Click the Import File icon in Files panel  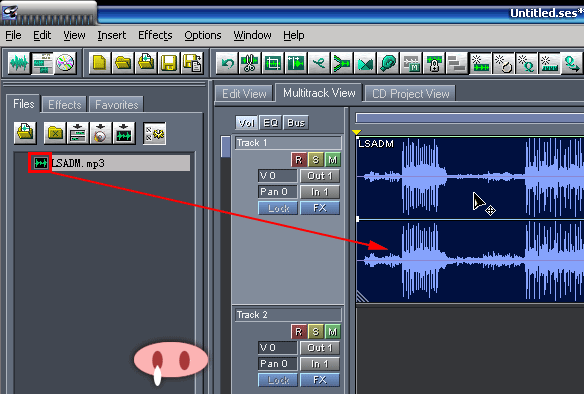tap(25, 133)
